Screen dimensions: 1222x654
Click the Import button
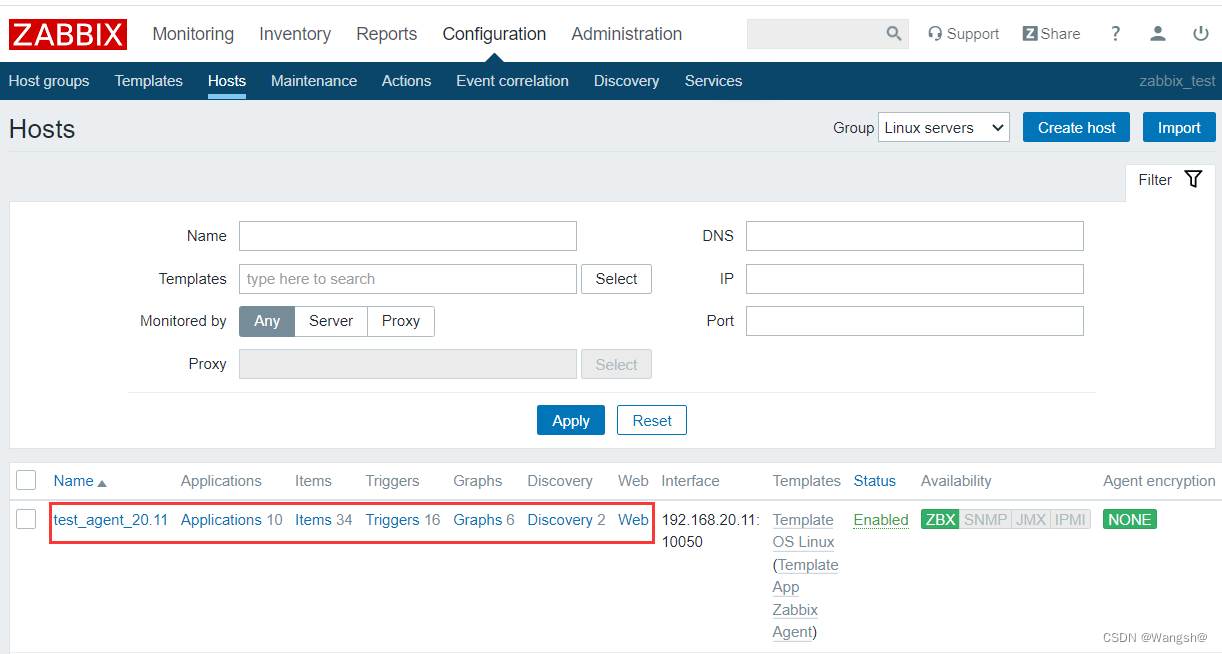tap(1179, 128)
